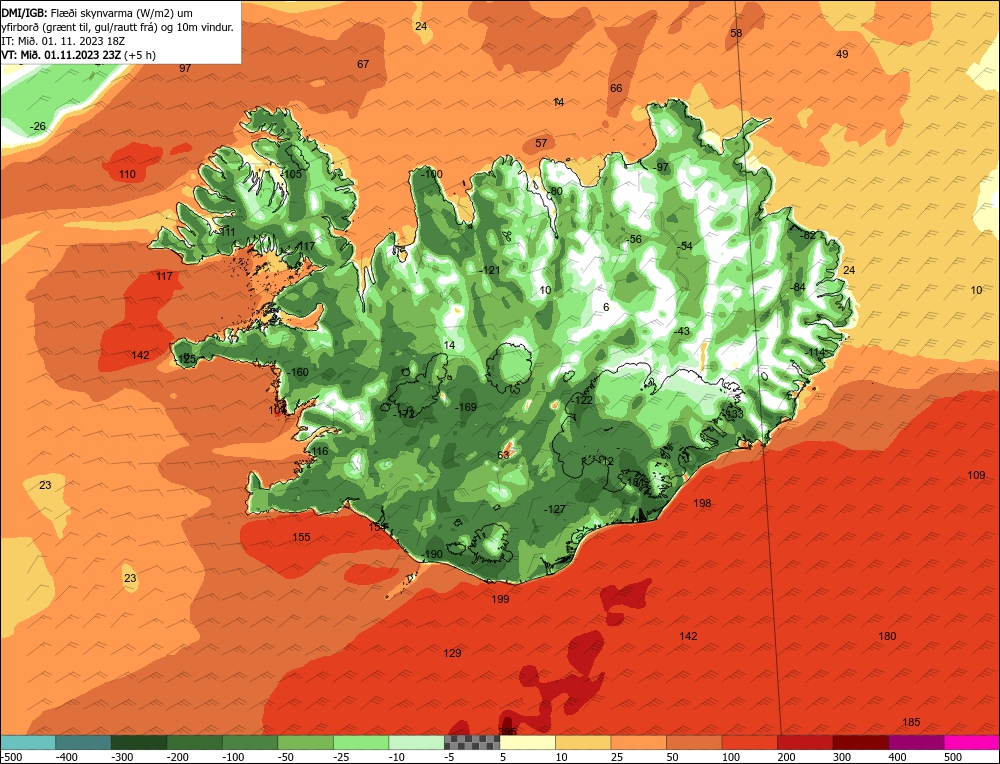Click the '97' value on the map
Screen dimensions: 1000x764
point(185,68)
